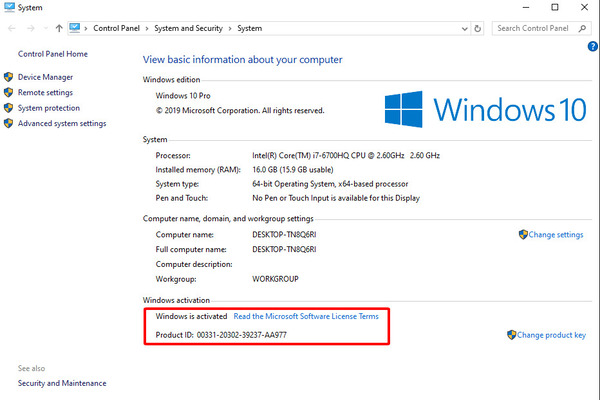Click shield icon beside Change product key

tap(512, 335)
